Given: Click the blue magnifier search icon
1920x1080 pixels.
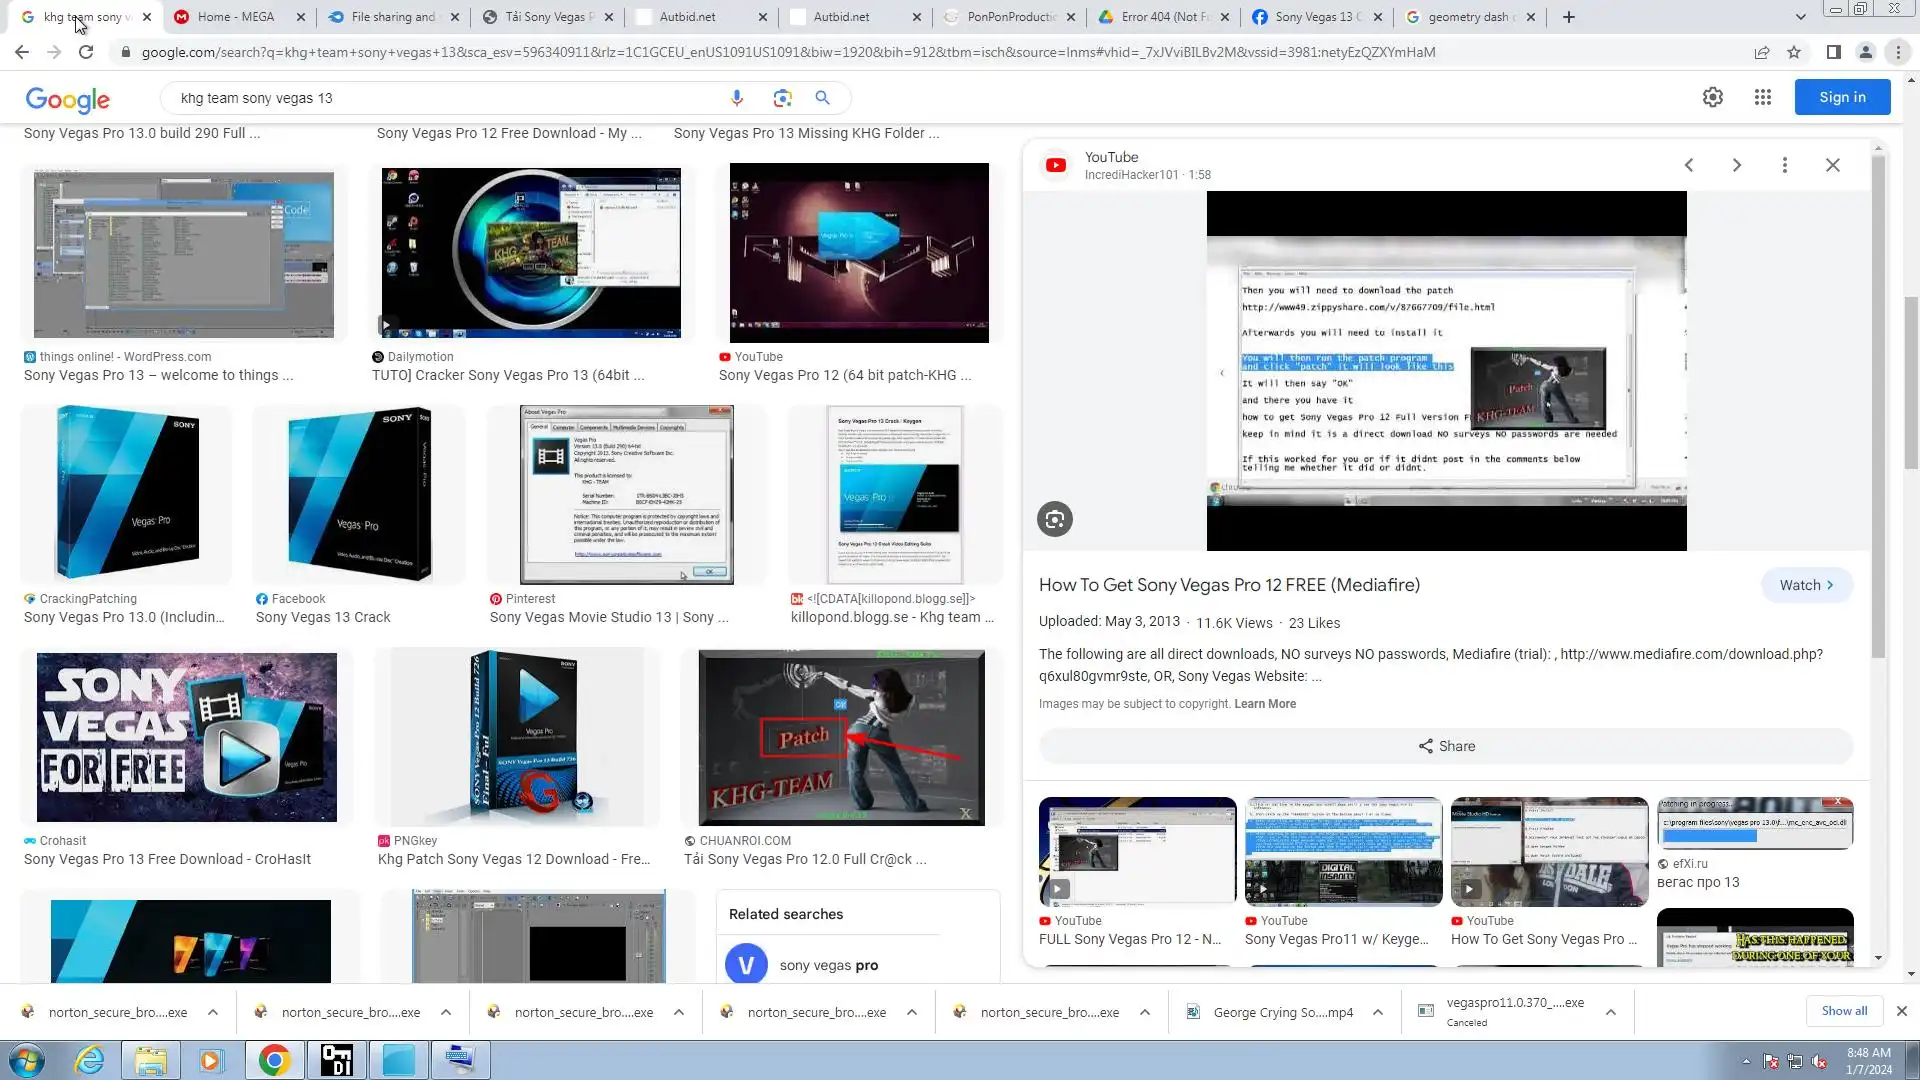Looking at the screenshot, I should [x=822, y=98].
